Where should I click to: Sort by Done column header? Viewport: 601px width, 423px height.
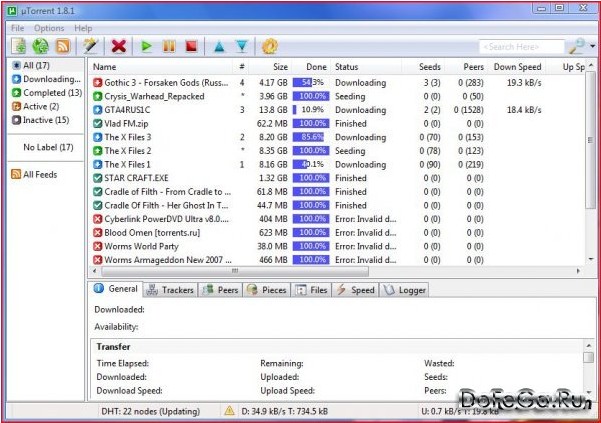(x=316, y=67)
